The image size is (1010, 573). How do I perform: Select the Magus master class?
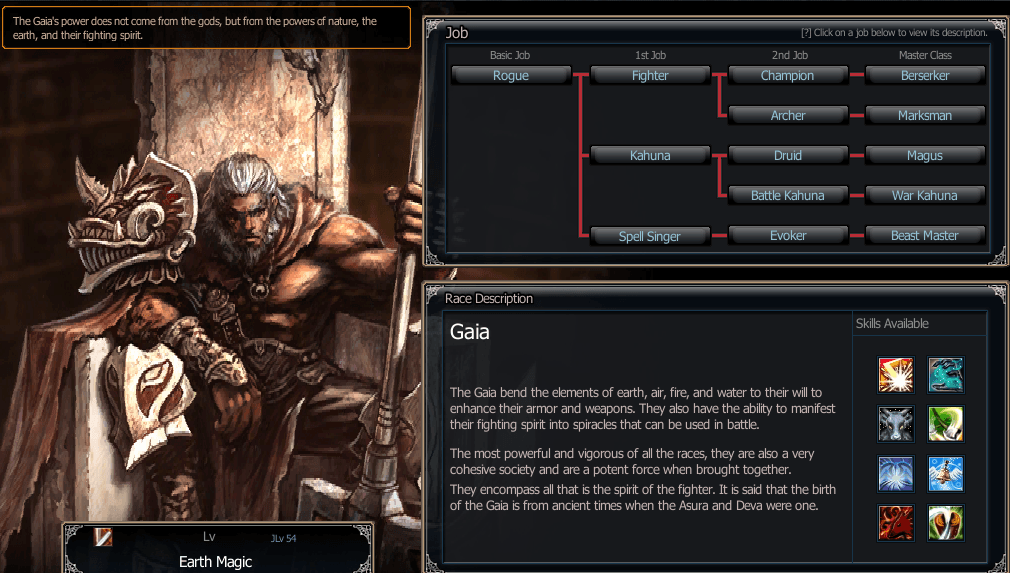[925, 155]
